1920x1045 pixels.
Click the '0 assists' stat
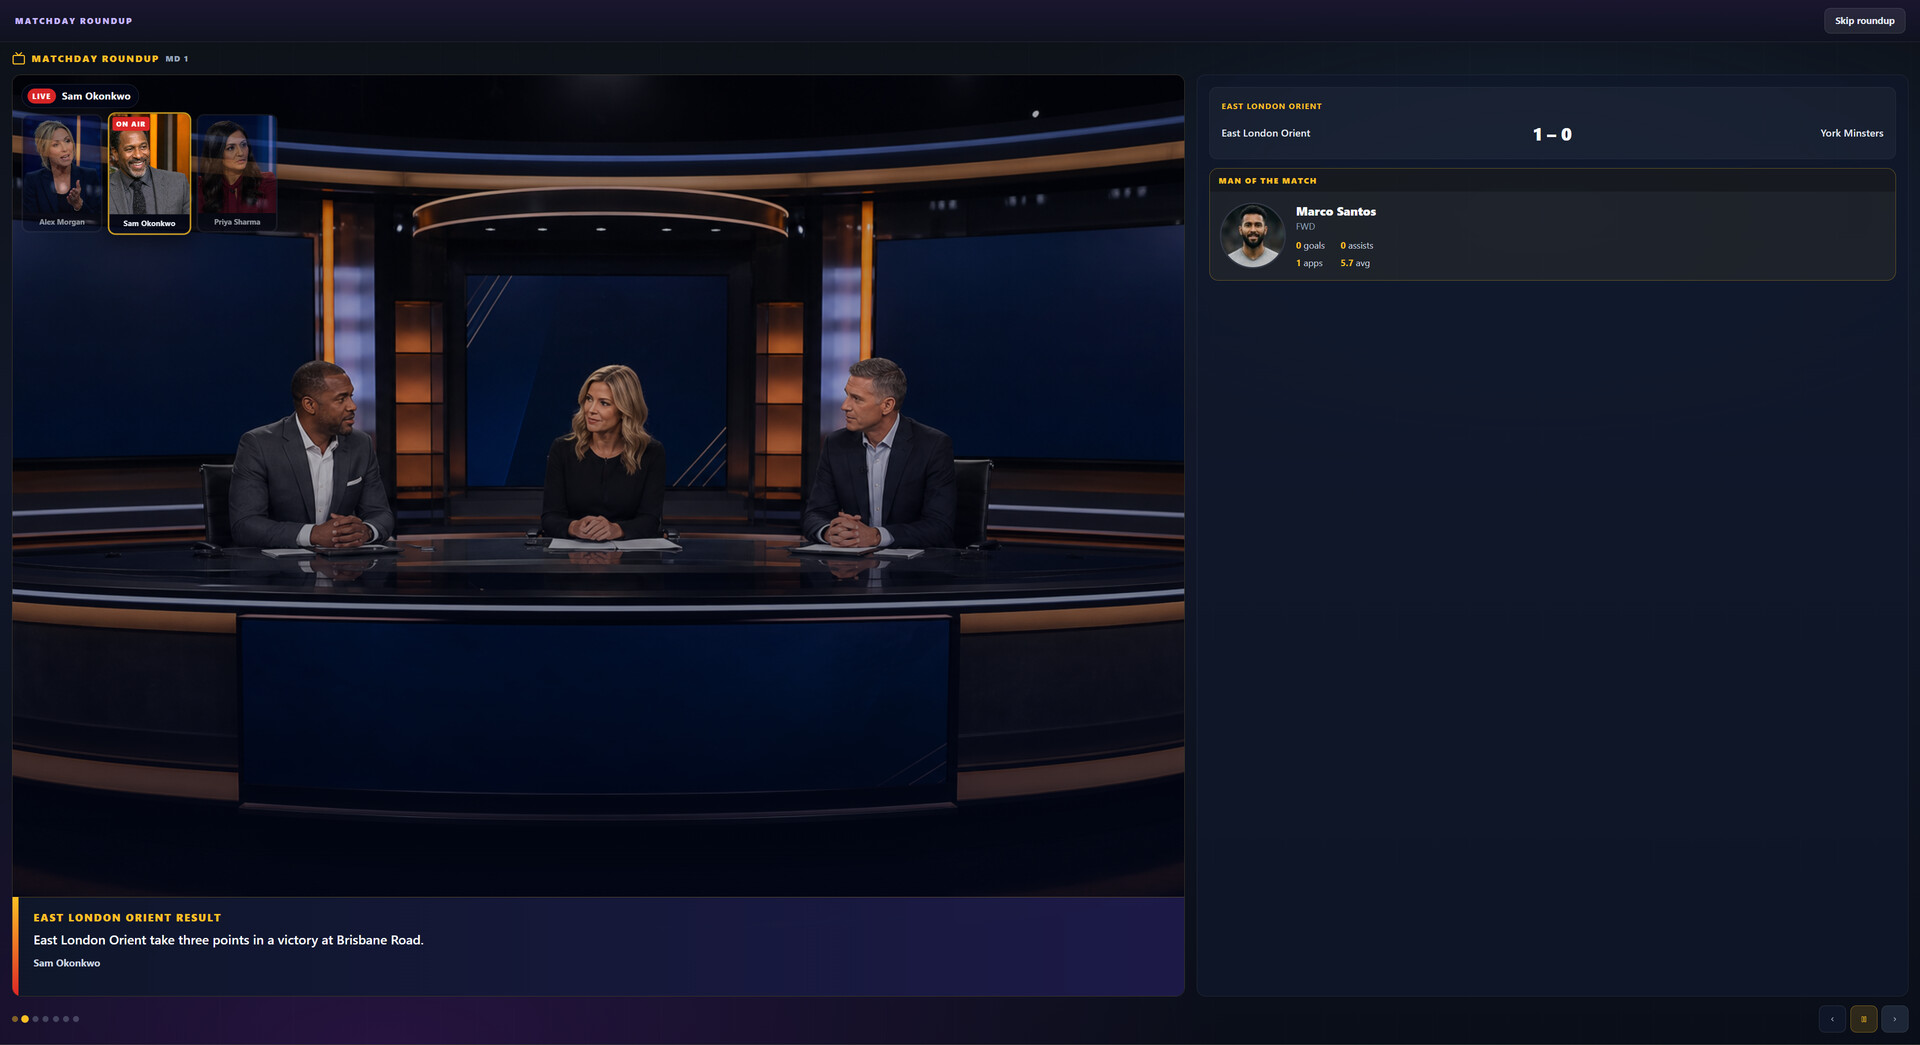tap(1357, 246)
